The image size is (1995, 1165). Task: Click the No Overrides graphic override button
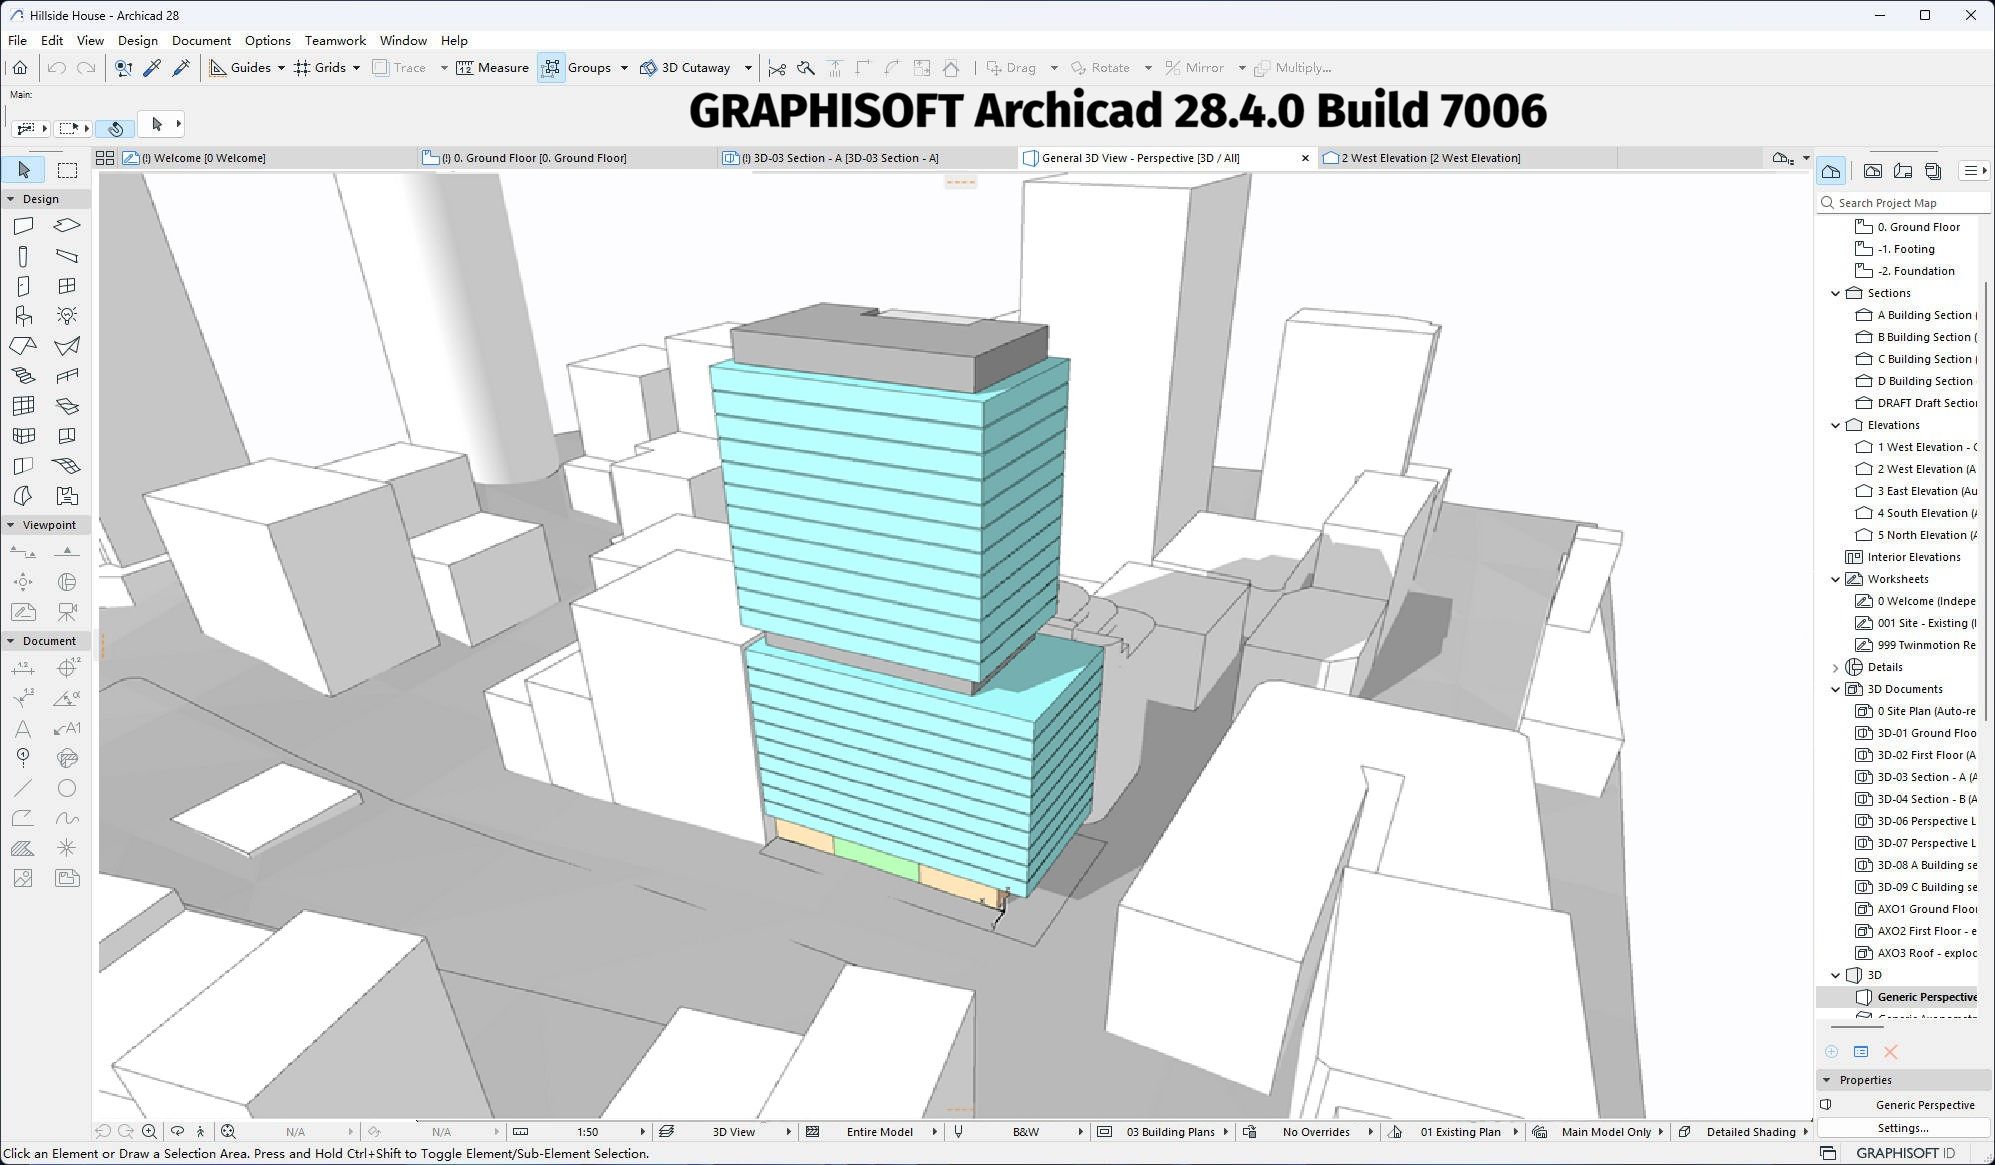point(1315,1132)
